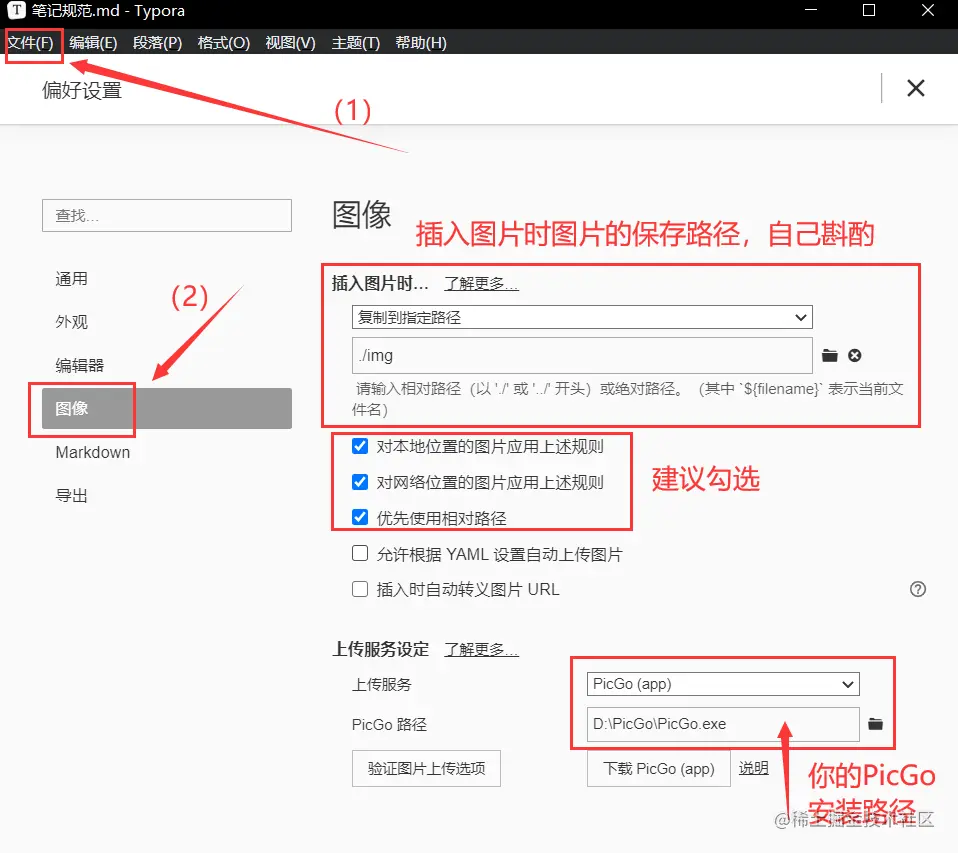Select the 图像 settings category
This screenshot has height=853, width=958.
pyautogui.click(x=167, y=408)
